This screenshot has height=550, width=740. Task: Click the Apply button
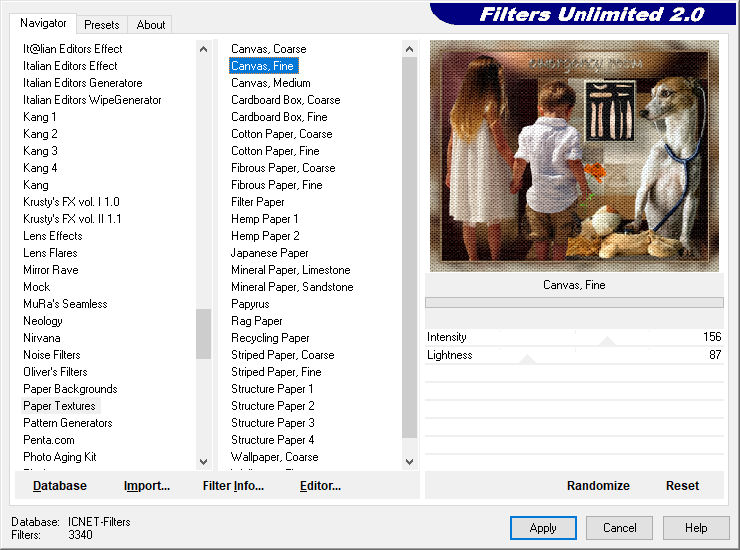[x=543, y=528]
